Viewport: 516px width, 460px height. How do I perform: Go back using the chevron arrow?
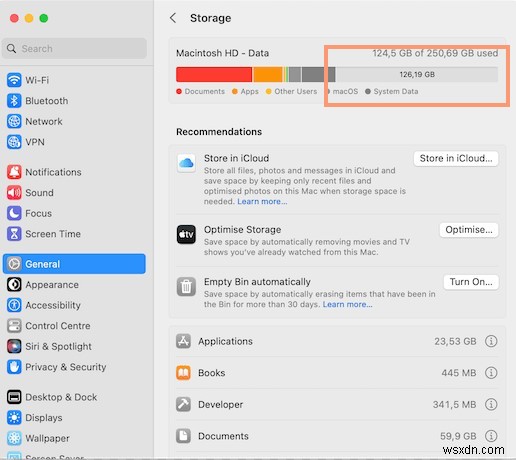tap(173, 18)
